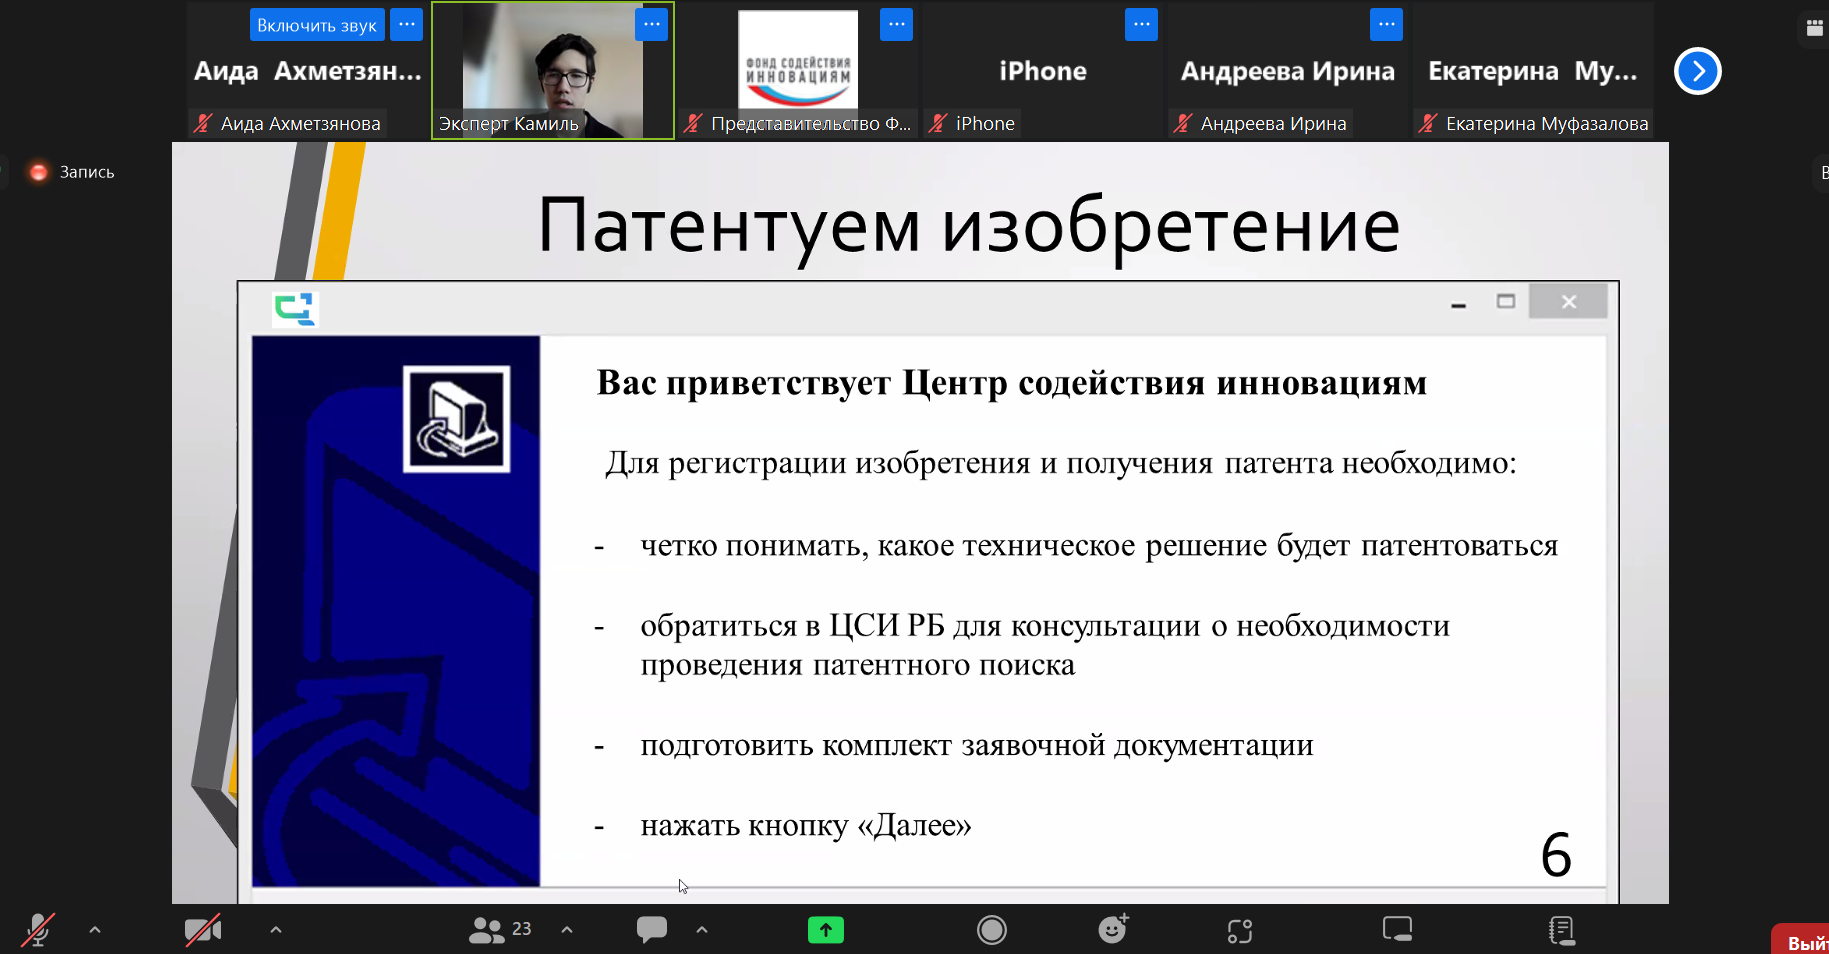1829x954 pixels.
Task: Open video options chevron beside camera
Action: 276,930
